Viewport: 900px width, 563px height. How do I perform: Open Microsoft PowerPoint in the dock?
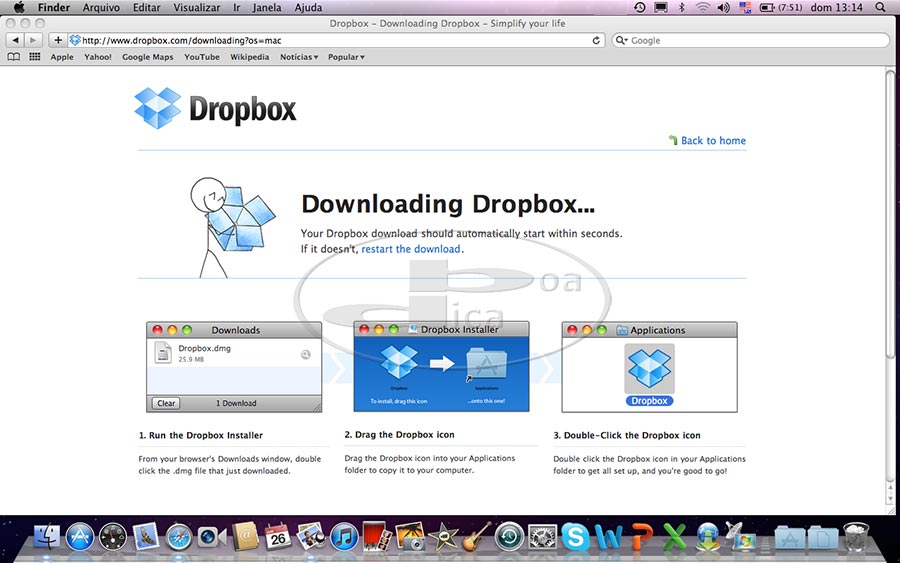pos(642,537)
